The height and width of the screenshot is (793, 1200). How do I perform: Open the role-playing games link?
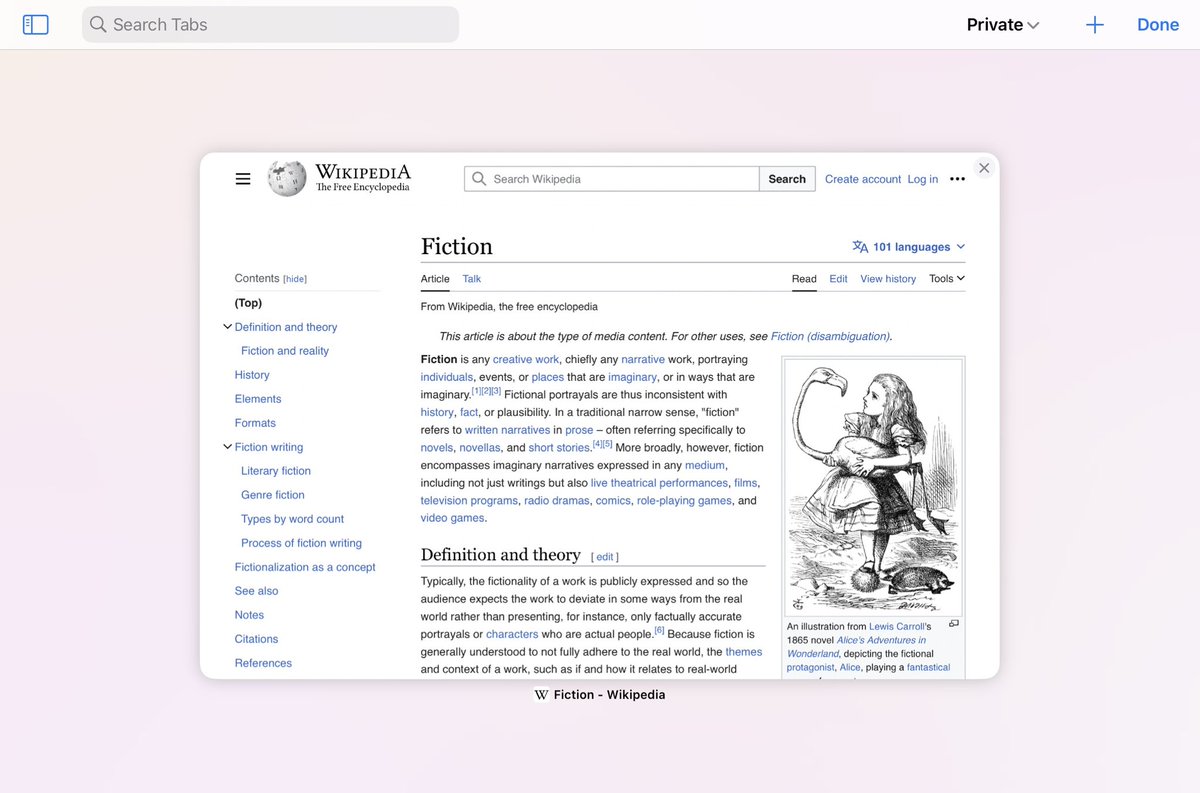[x=684, y=501]
